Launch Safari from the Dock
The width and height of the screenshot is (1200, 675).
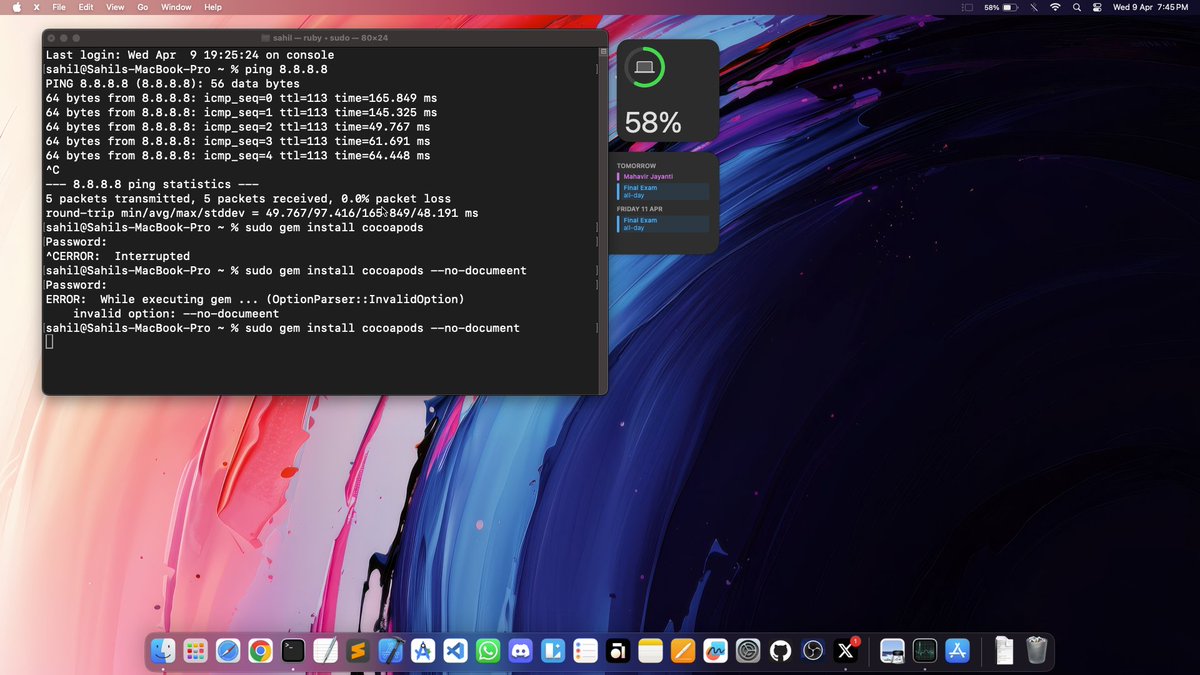pos(228,651)
